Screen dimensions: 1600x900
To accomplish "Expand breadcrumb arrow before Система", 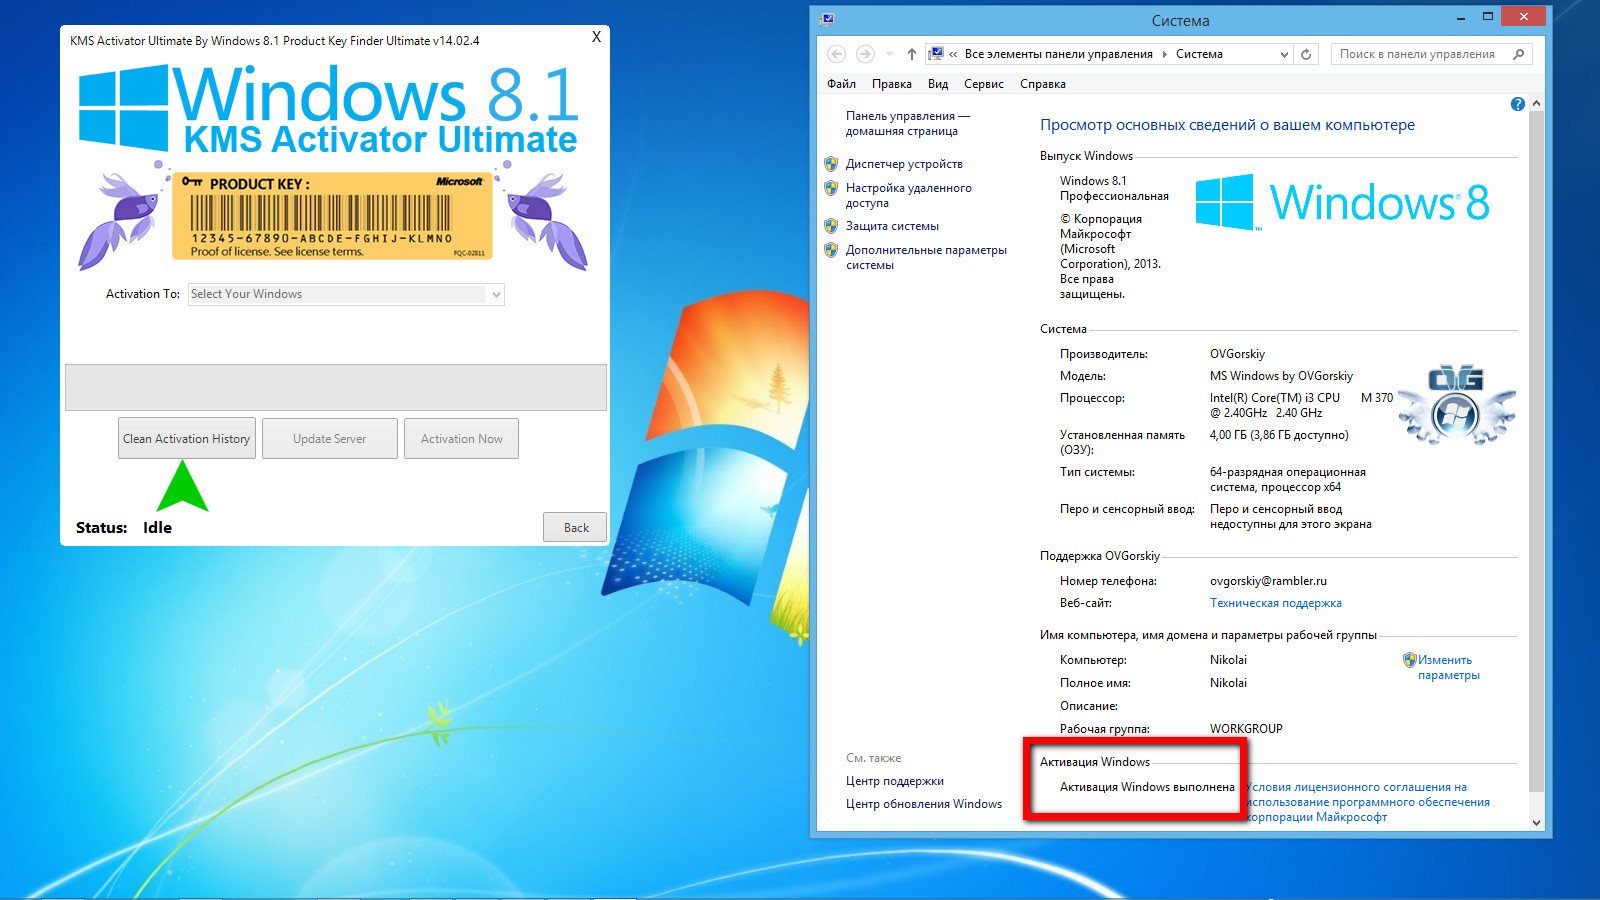I will tap(1164, 54).
